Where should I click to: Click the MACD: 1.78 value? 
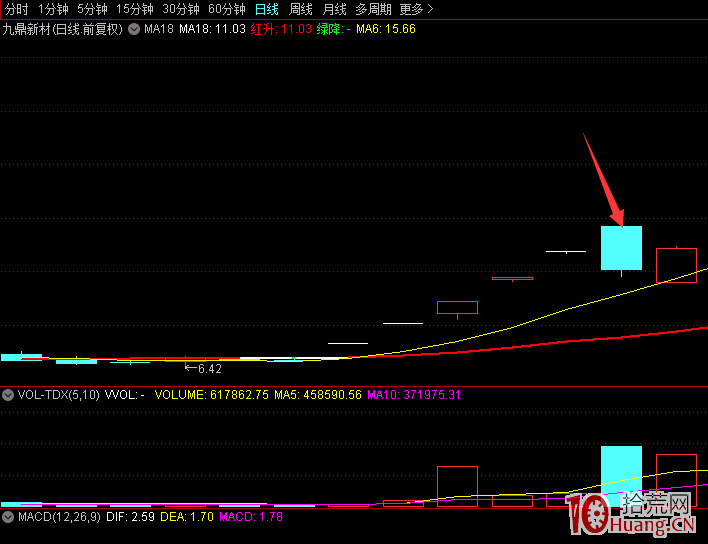251,517
